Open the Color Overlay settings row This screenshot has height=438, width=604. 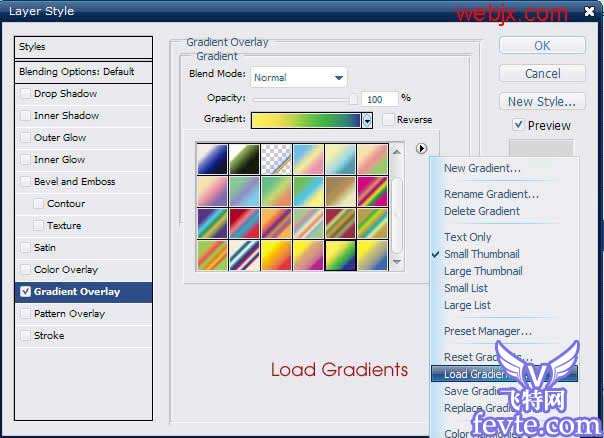click(x=83, y=270)
